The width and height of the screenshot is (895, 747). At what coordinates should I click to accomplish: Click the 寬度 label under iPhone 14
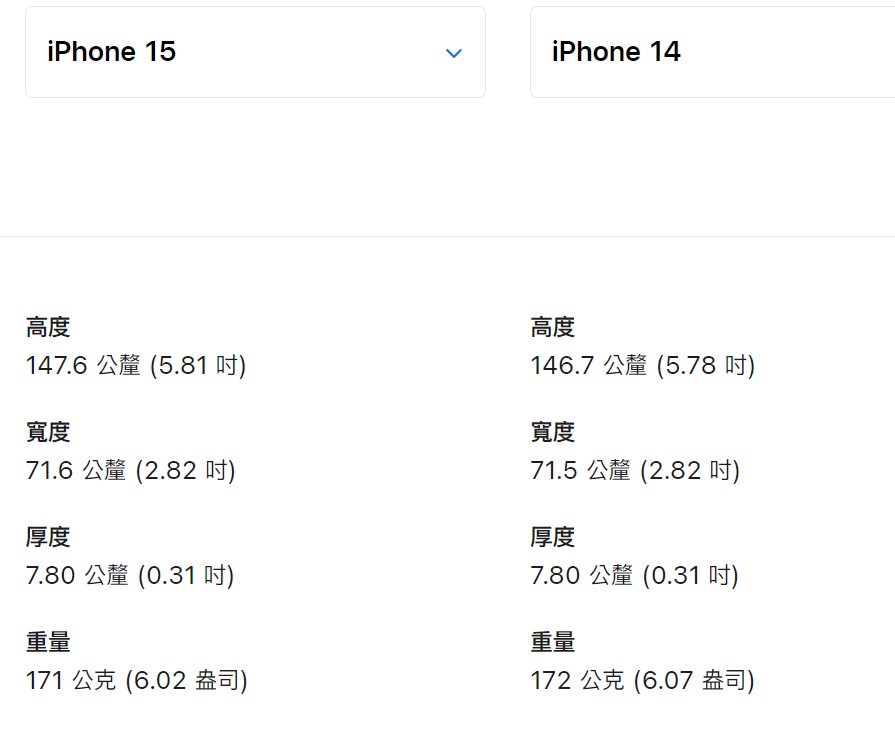553,432
